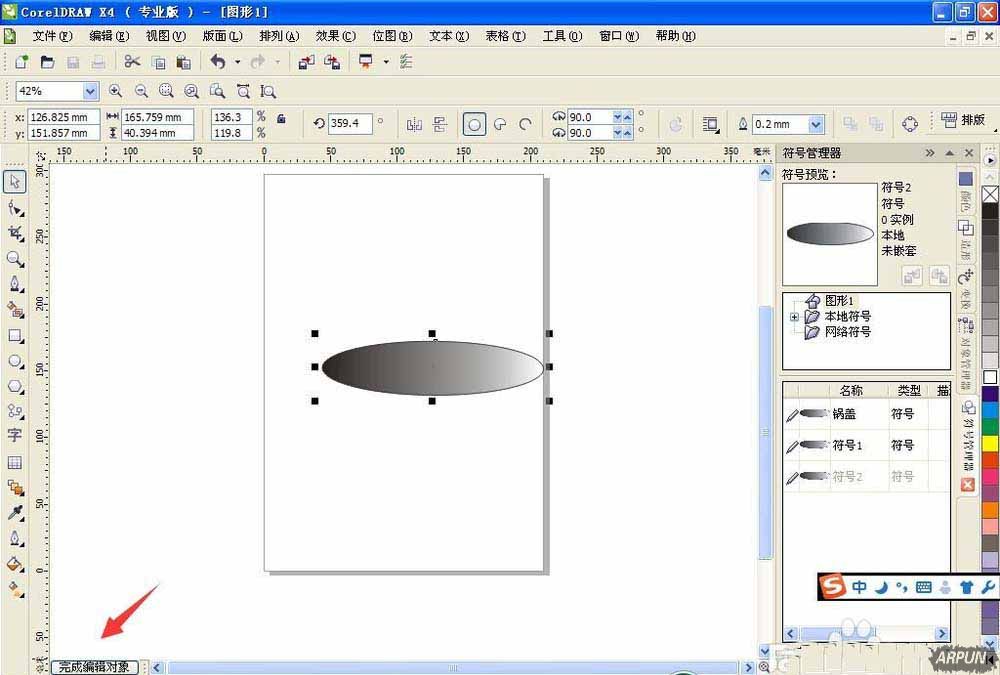1000x675 pixels.
Task: Pick the Ellipse tool in the toolbox
Action: pos(15,361)
